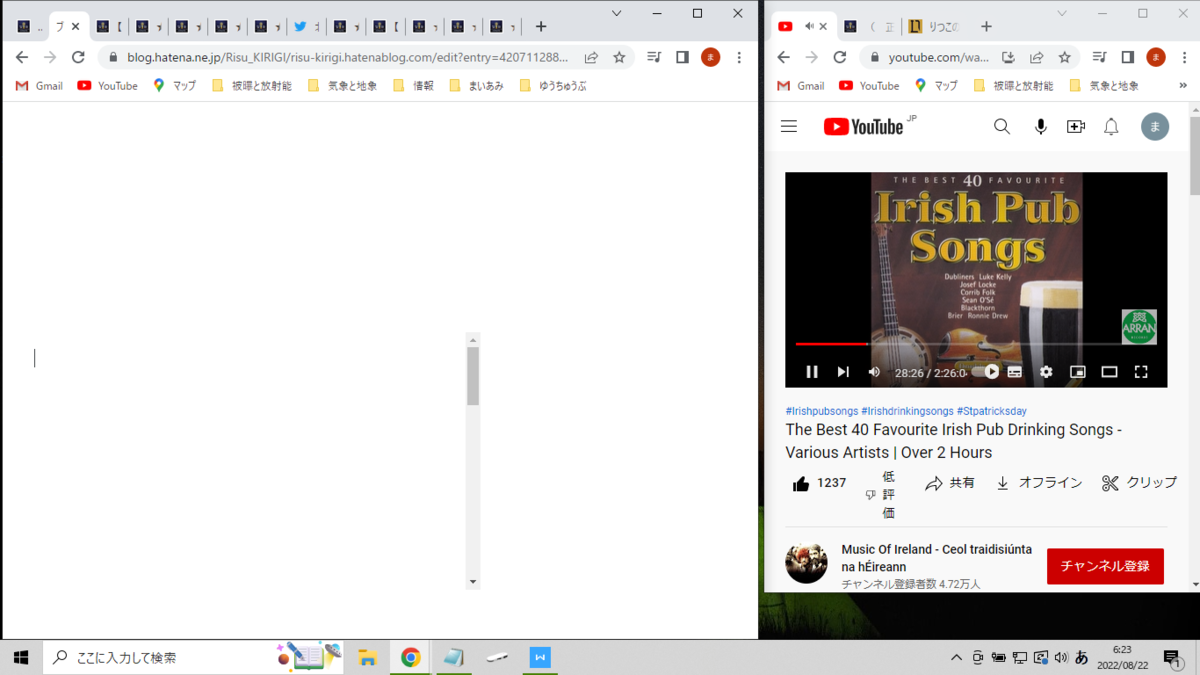
Task: Switch video to theater mode
Action: (1109, 372)
